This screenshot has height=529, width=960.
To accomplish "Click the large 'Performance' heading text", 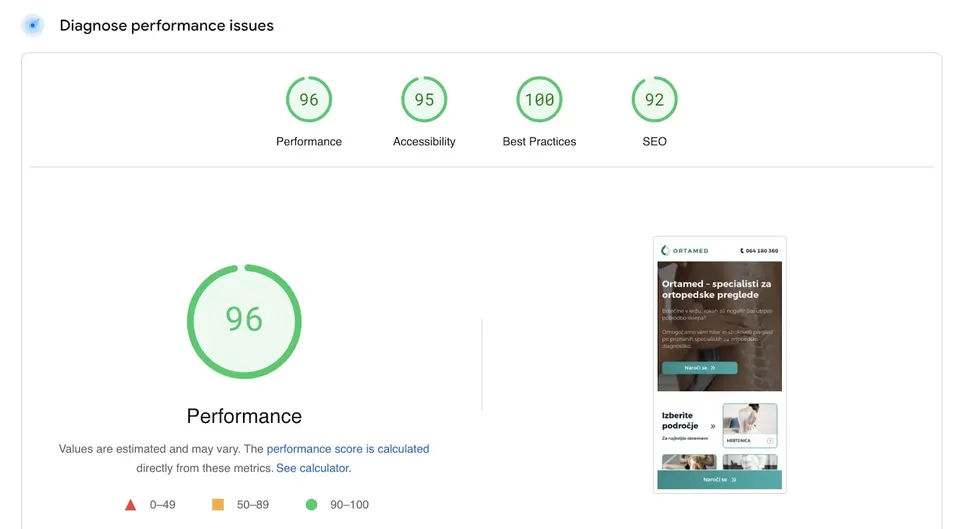I will [x=244, y=416].
